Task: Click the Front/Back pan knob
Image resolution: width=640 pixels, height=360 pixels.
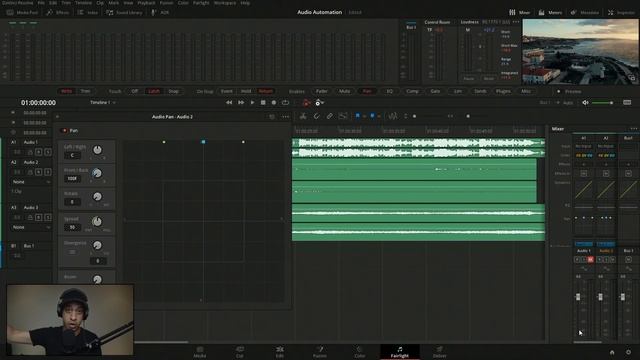Action: pos(97,173)
